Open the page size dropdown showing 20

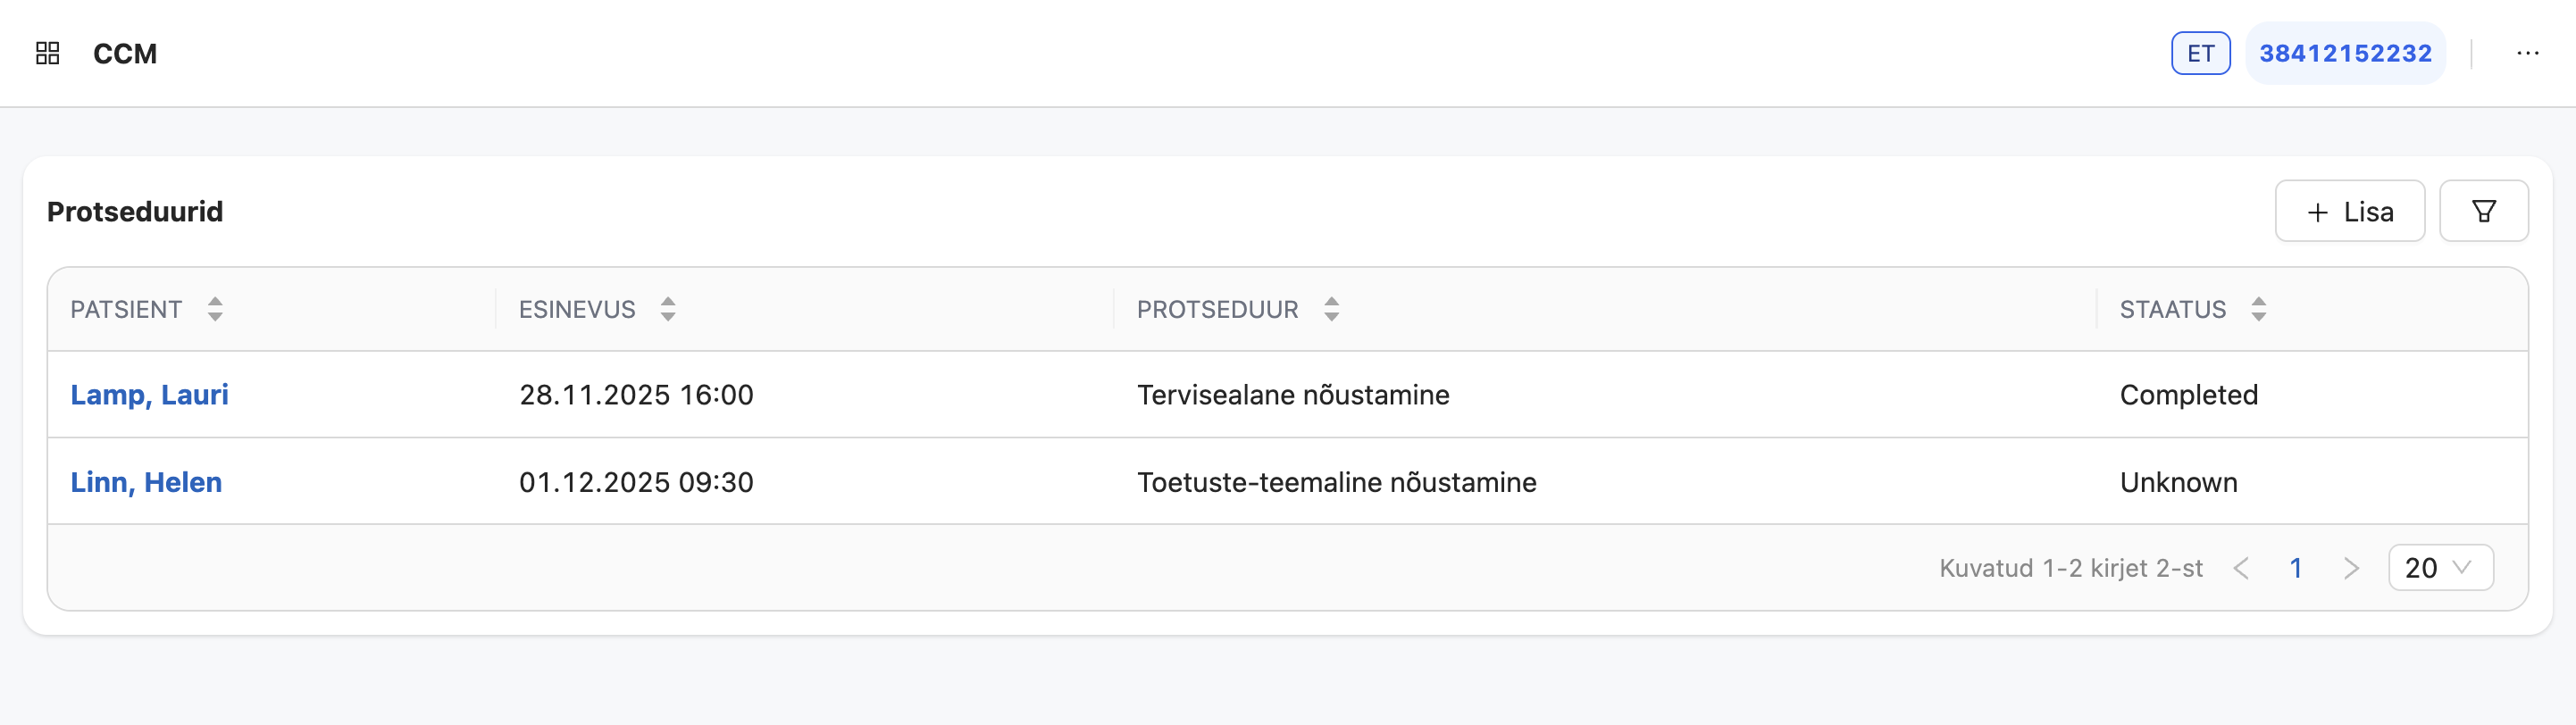coord(2440,567)
